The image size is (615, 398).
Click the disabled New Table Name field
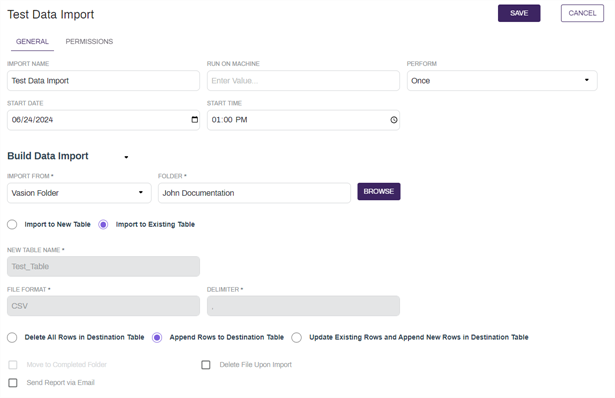pyautogui.click(x=104, y=266)
